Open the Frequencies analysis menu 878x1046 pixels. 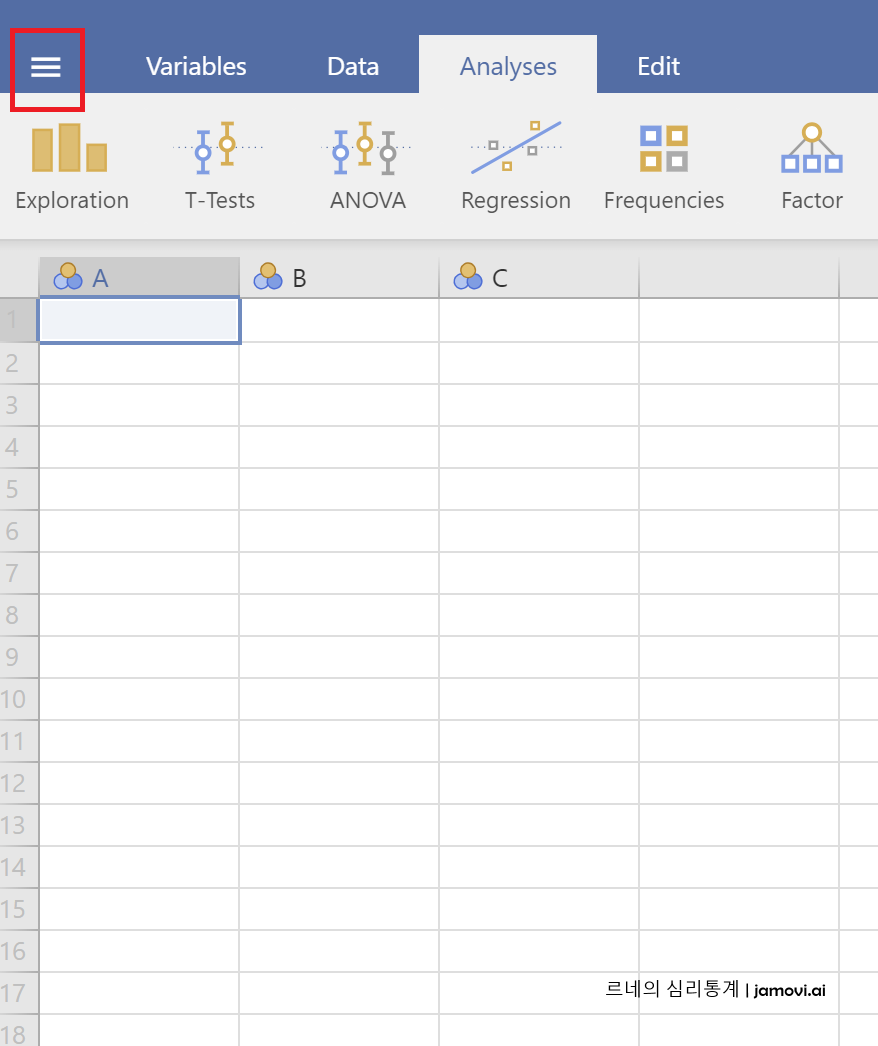664,167
